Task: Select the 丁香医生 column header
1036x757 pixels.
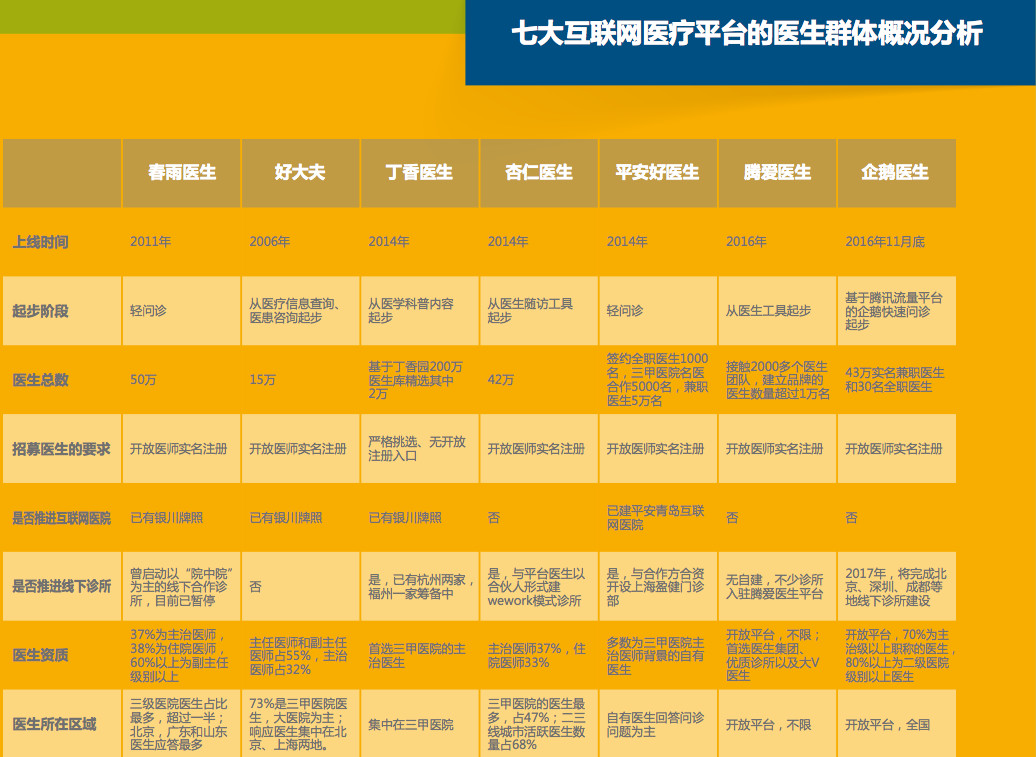Action: click(x=420, y=173)
